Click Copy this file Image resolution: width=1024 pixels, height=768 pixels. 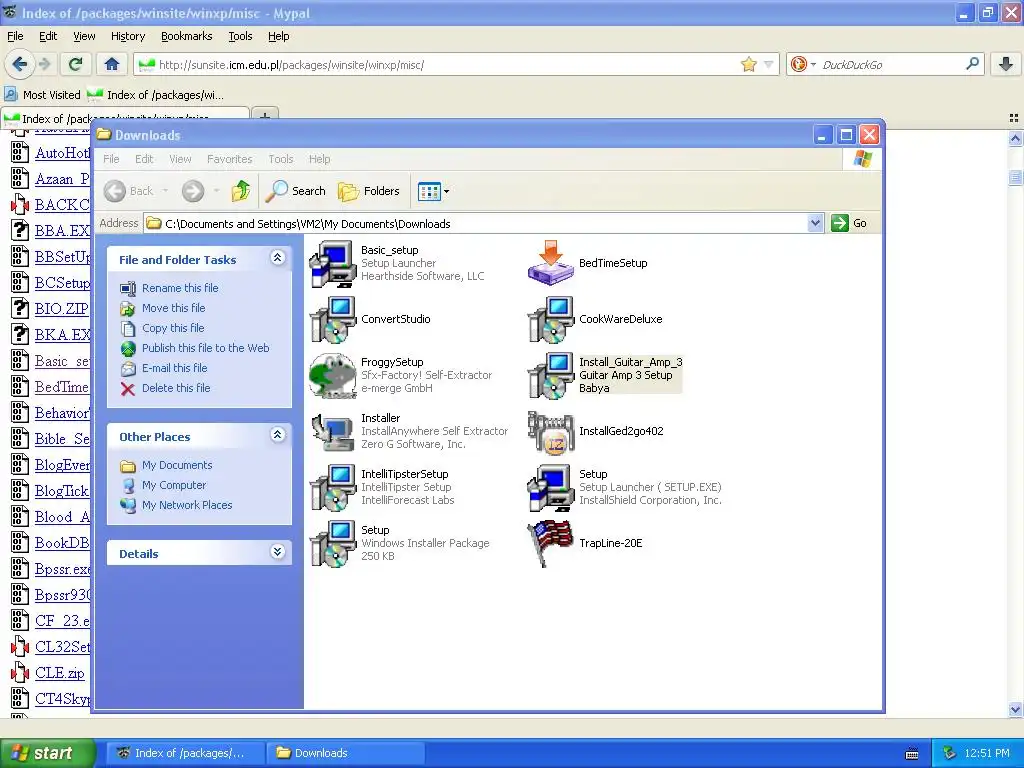click(173, 328)
